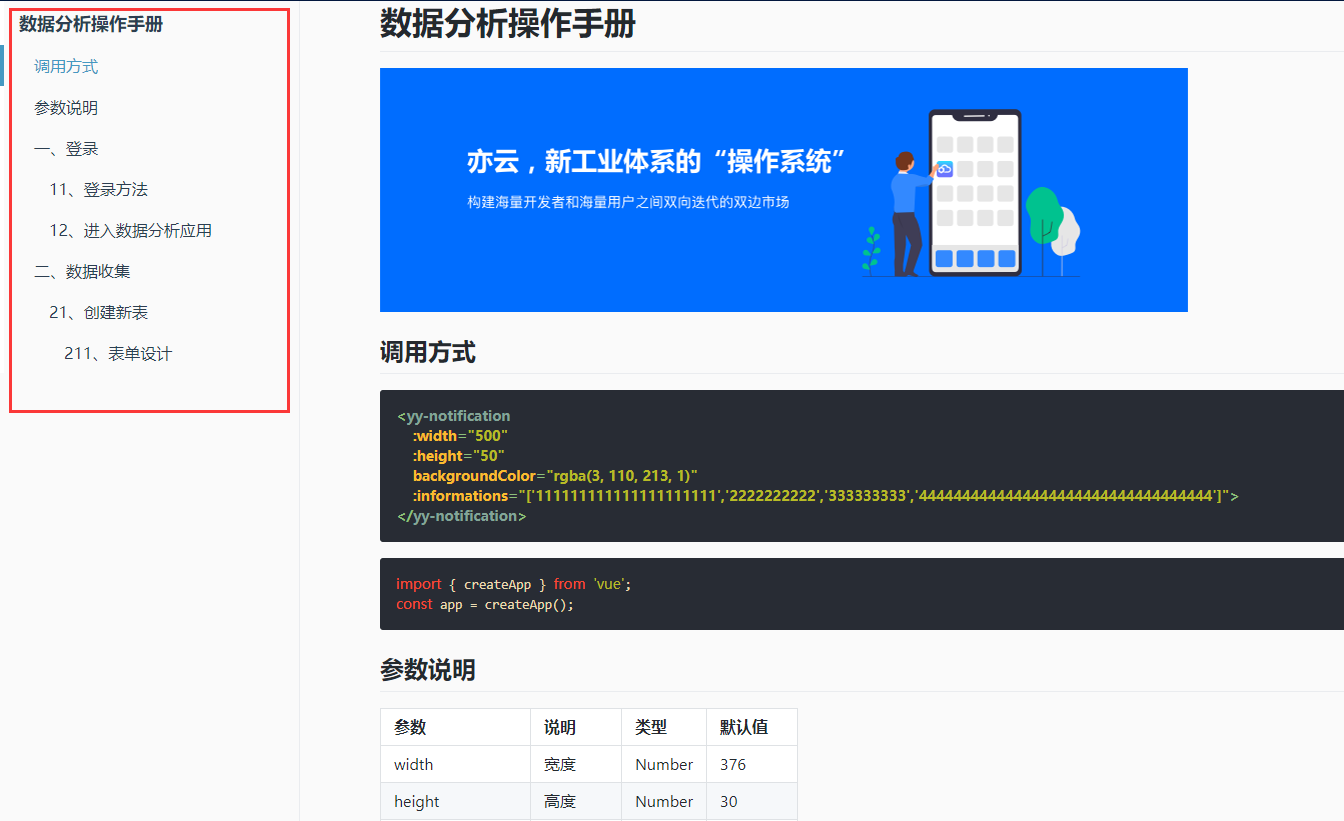Click the yy-notification code block
Screen dimensions: 1344x821
click(x=862, y=466)
